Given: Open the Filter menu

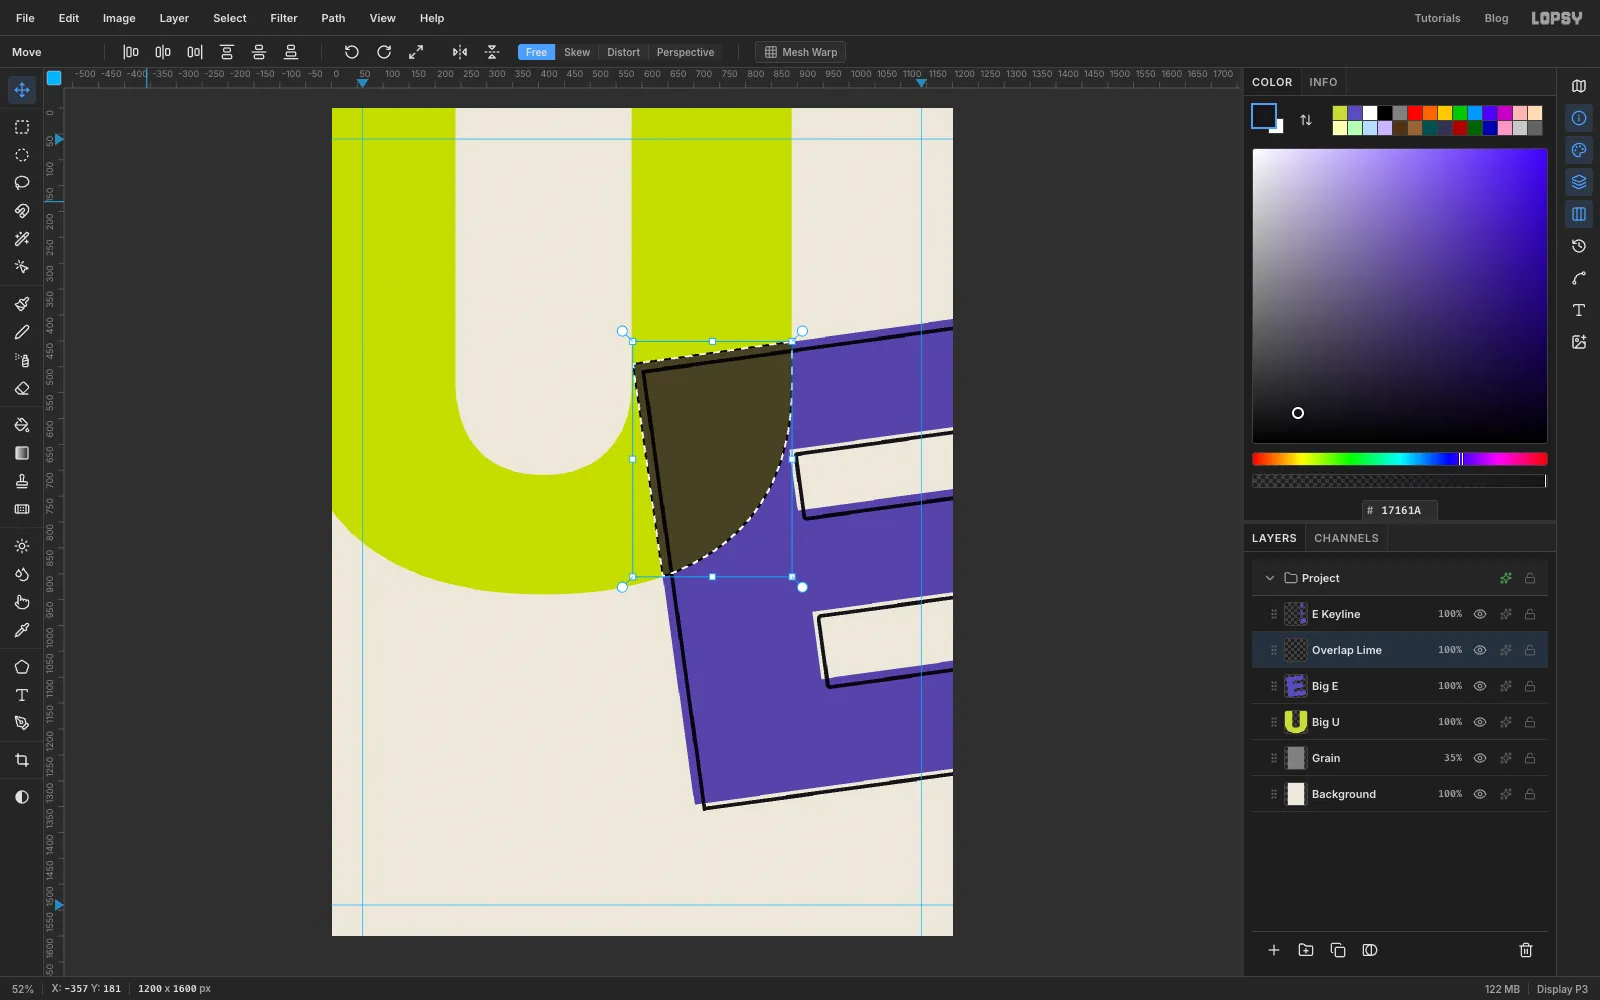Looking at the screenshot, I should coord(284,18).
